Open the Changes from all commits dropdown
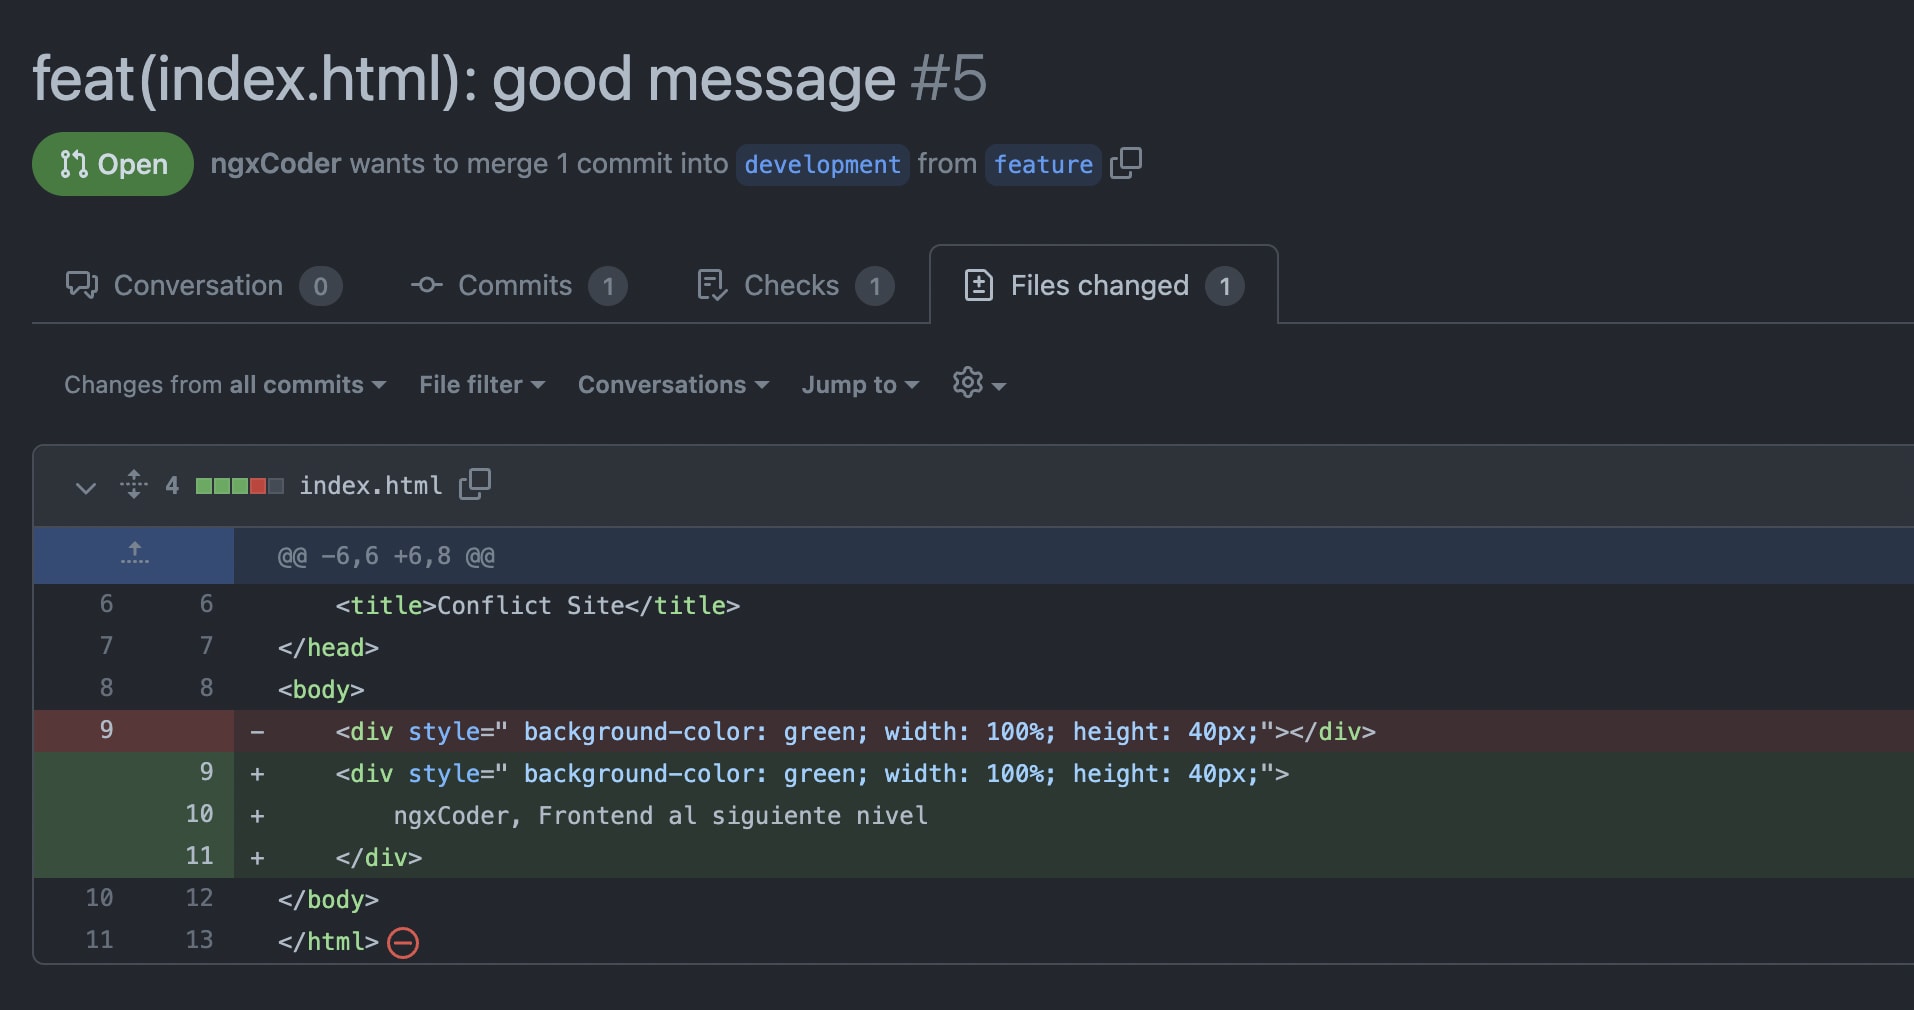This screenshot has height=1010, width=1914. (x=225, y=384)
